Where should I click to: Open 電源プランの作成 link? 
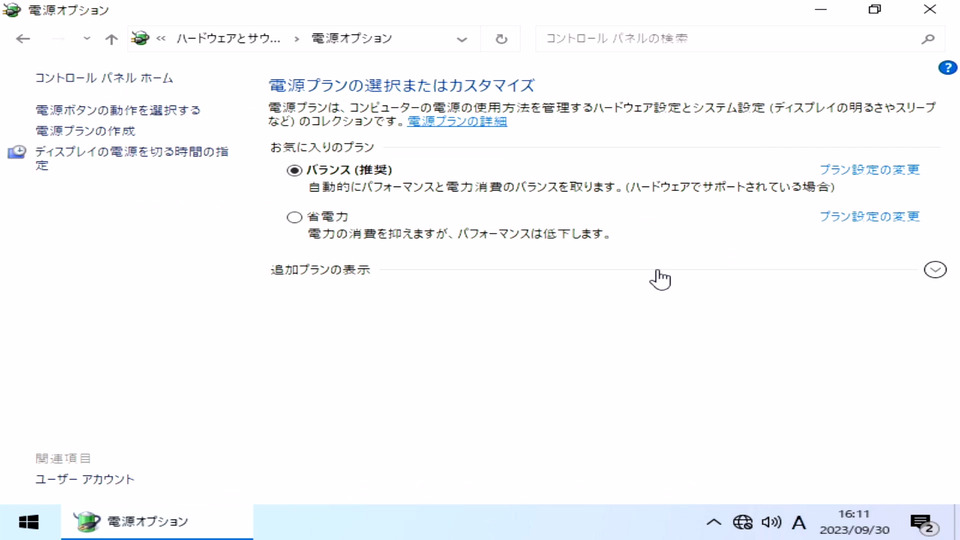tap(85, 131)
